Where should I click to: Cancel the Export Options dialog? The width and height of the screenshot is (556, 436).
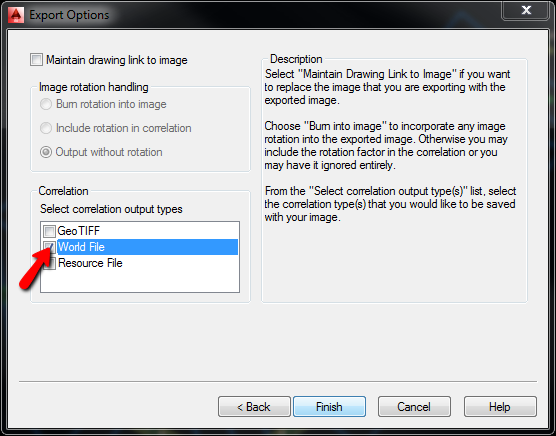click(414, 407)
